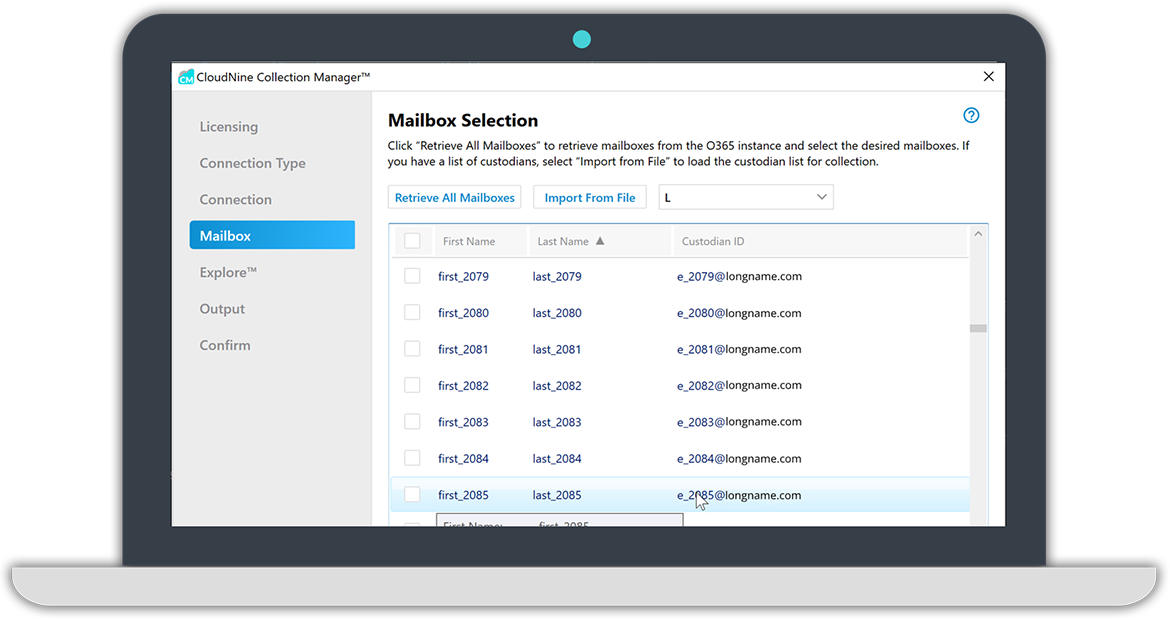The height and width of the screenshot is (620, 1170).
Task: Check the box for first_2079
Action: coord(412,276)
